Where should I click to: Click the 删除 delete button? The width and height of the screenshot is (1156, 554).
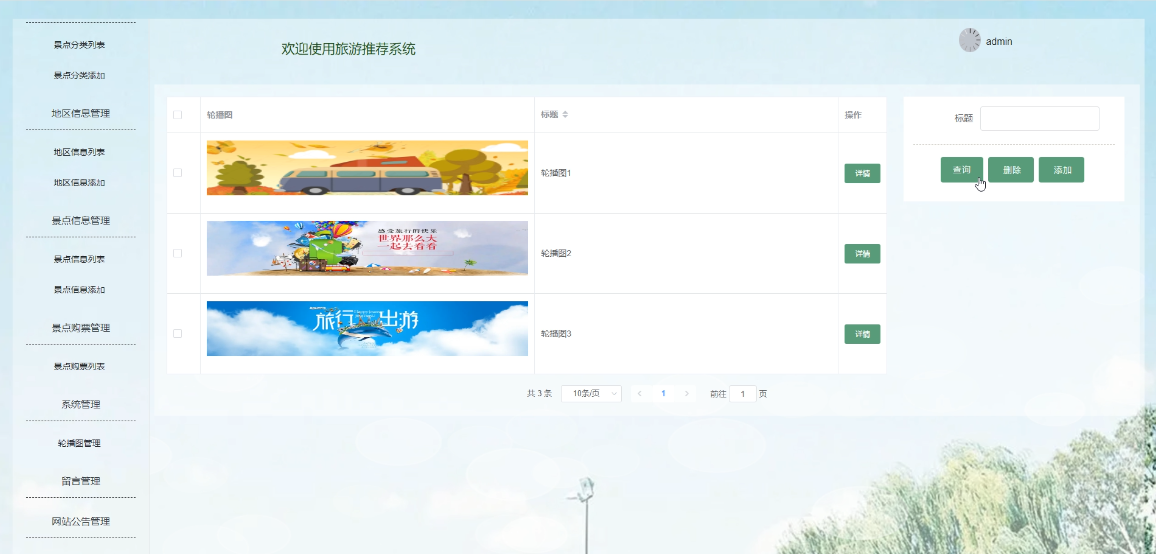click(1011, 170)
